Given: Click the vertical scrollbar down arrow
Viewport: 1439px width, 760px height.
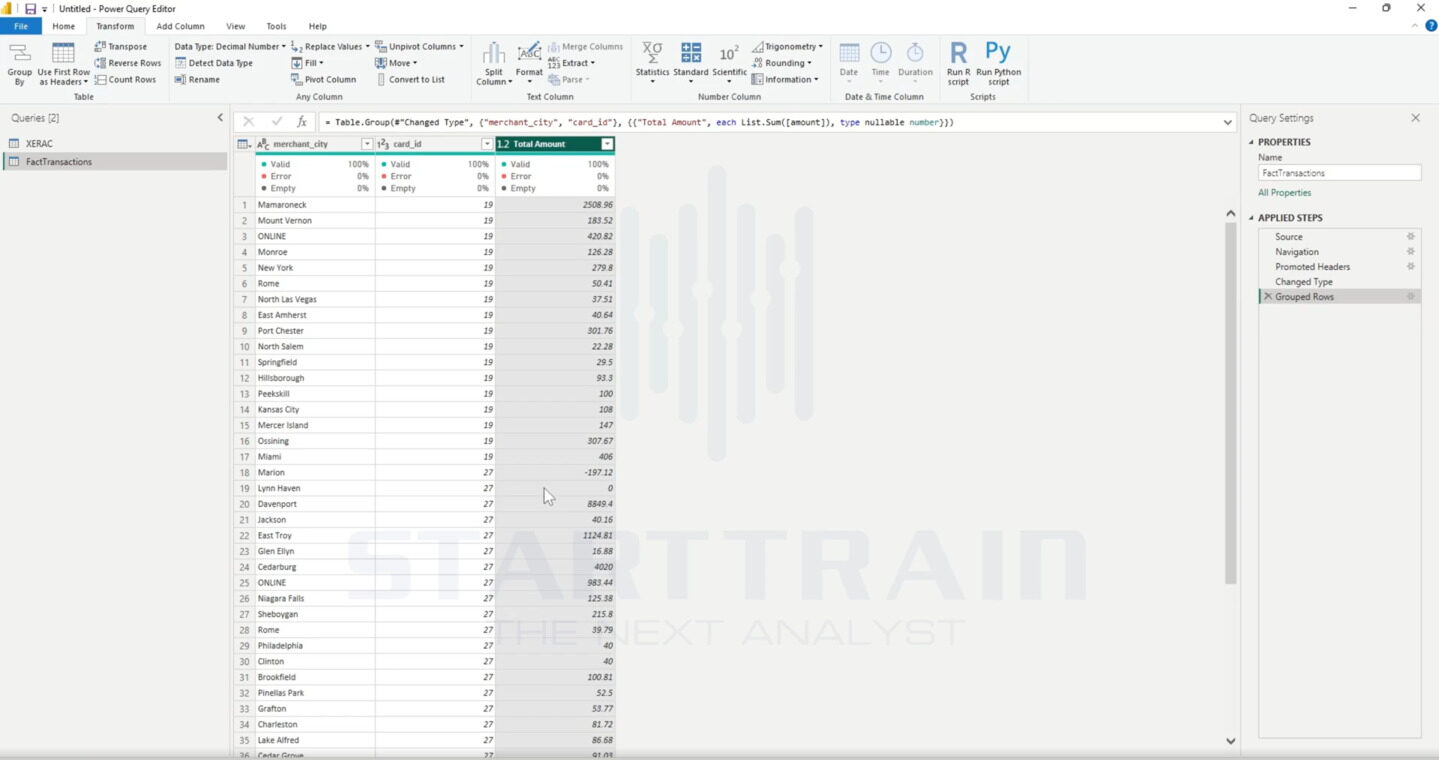Looking at the screenshot, I should pyautogui.click(x=1230, y=741).
